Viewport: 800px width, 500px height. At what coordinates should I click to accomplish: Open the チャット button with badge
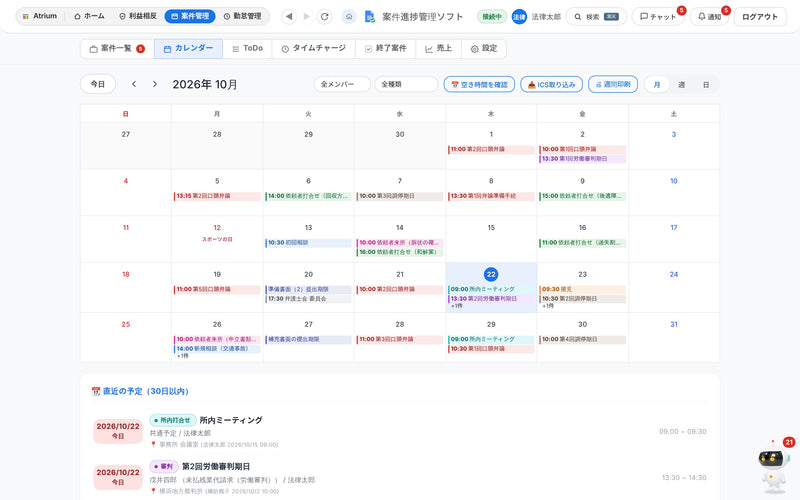(658, 17)
